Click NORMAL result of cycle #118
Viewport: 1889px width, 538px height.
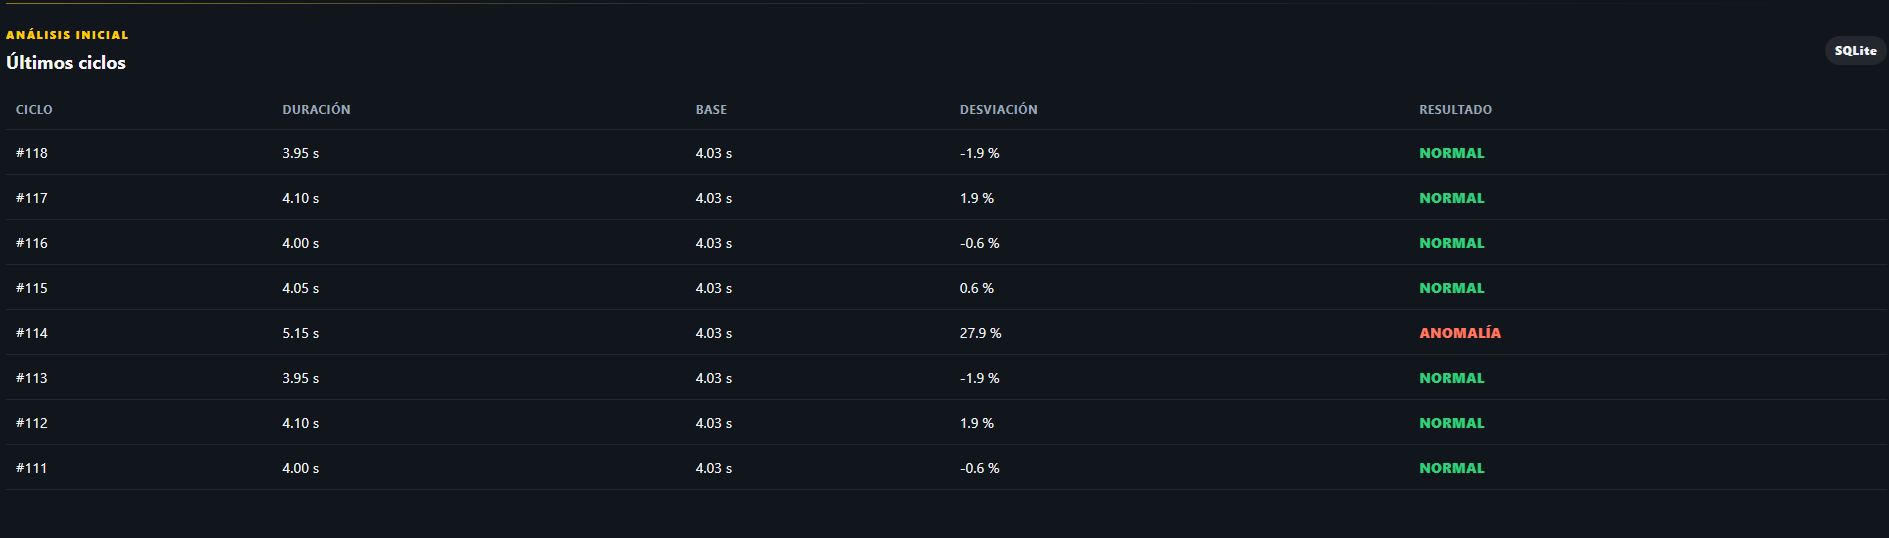[1452, 153]
